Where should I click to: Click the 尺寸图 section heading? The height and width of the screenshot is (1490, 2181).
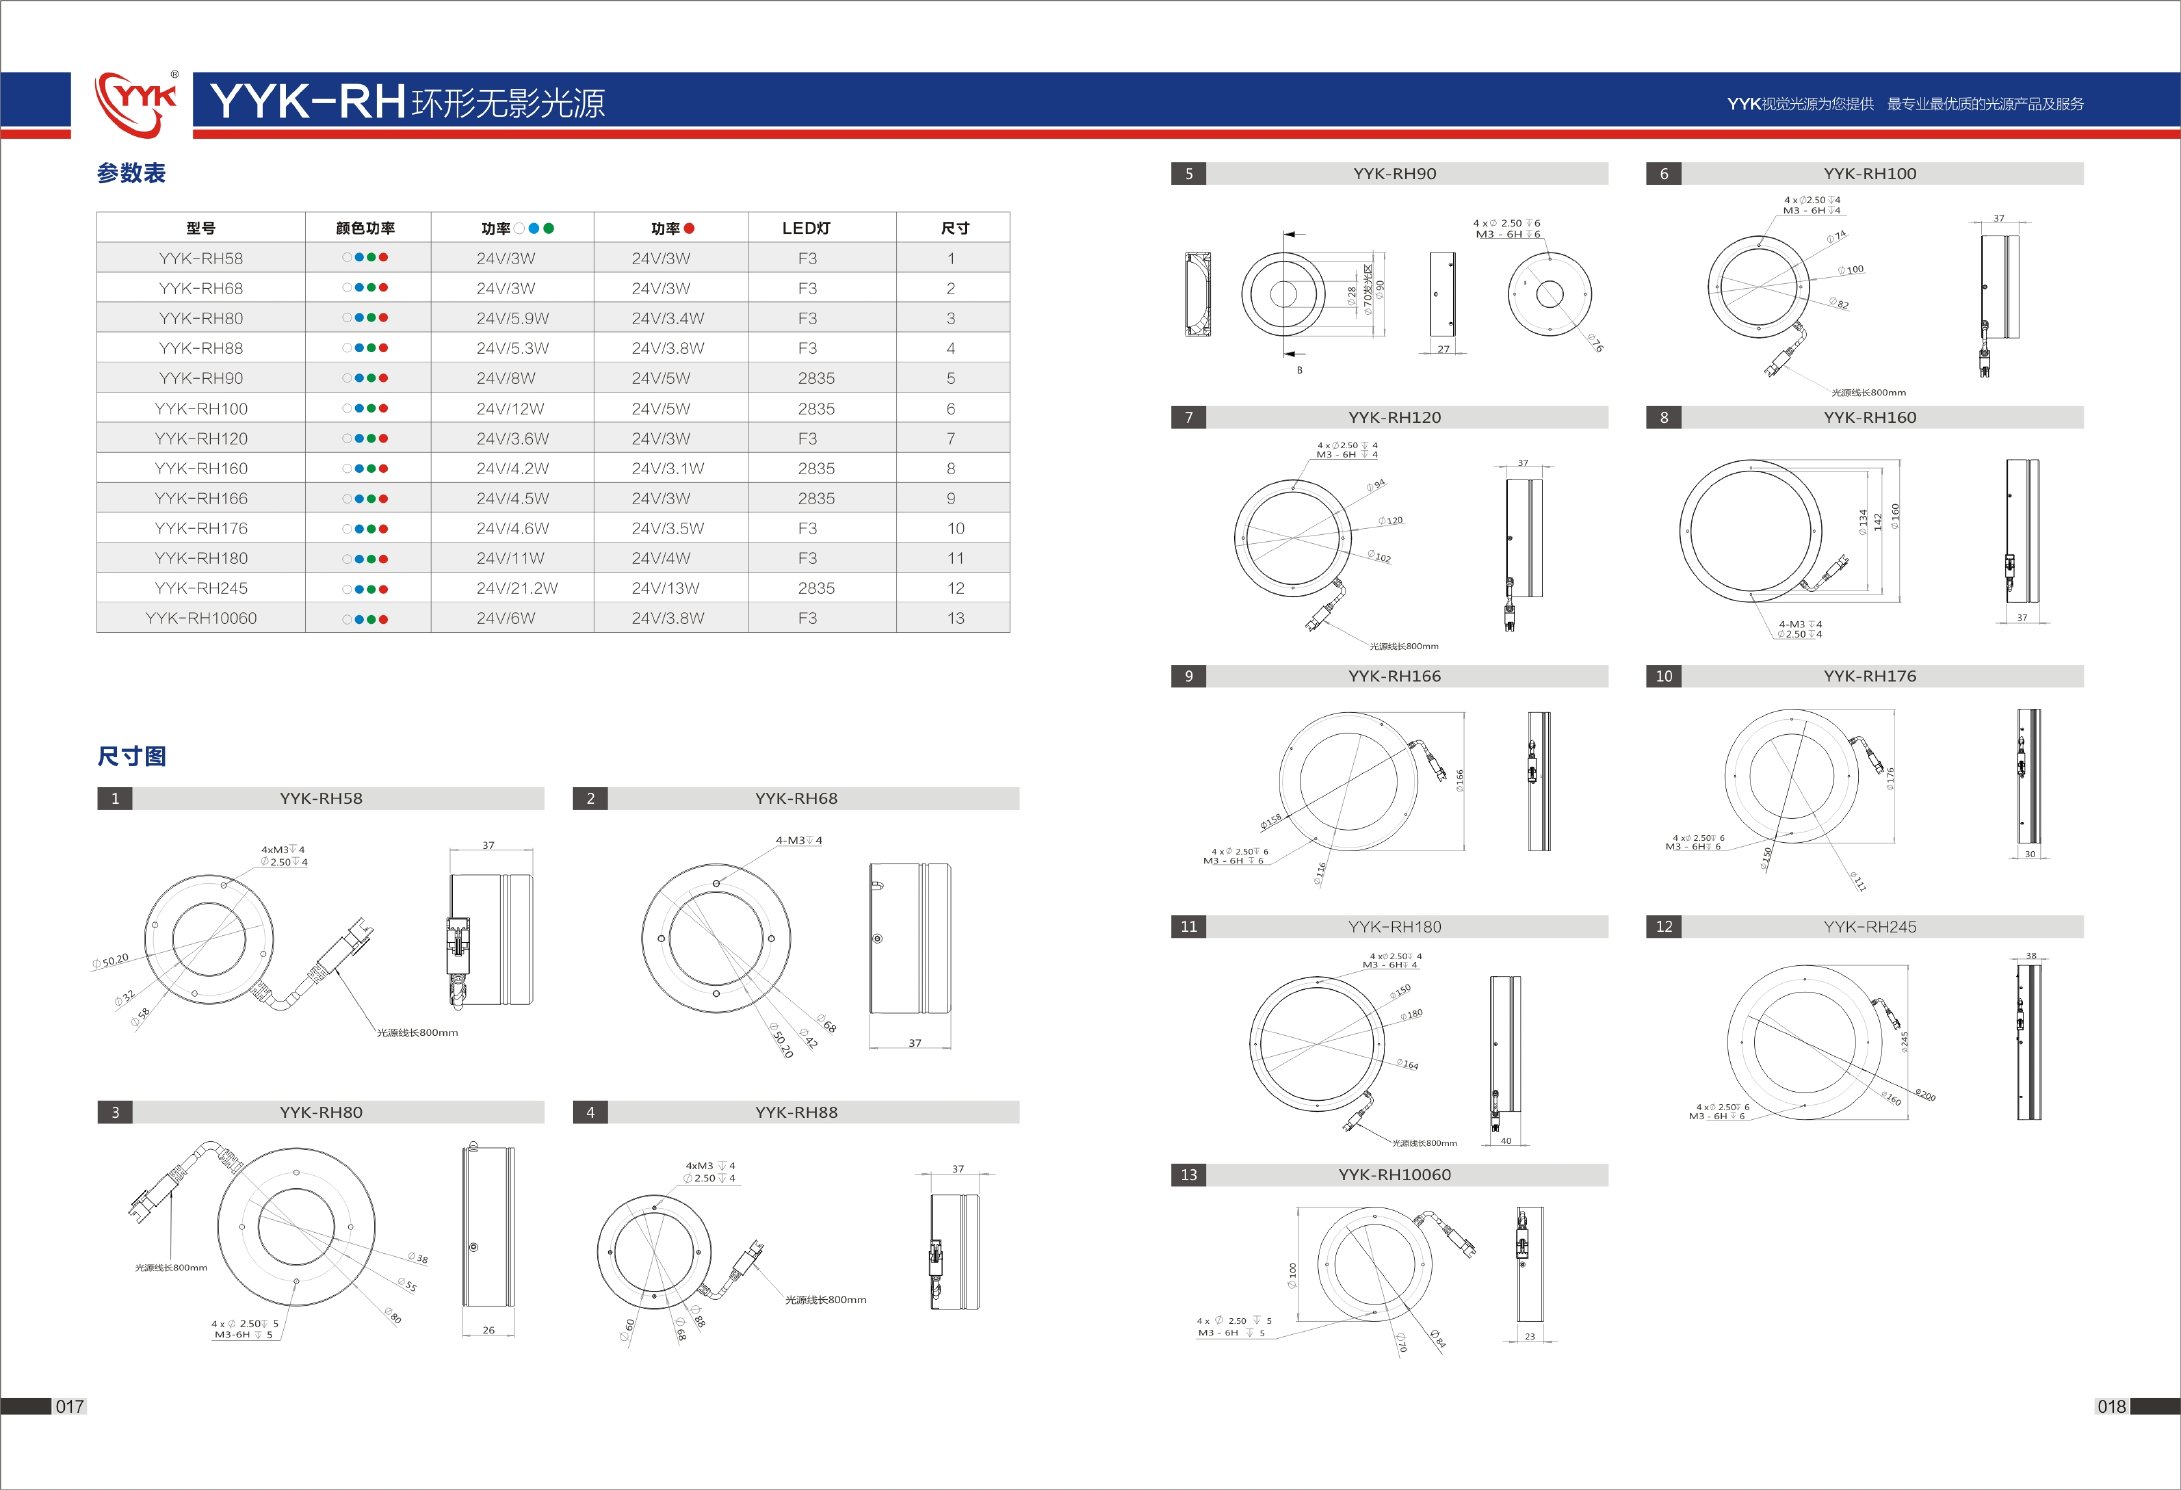tap(131, 756)
